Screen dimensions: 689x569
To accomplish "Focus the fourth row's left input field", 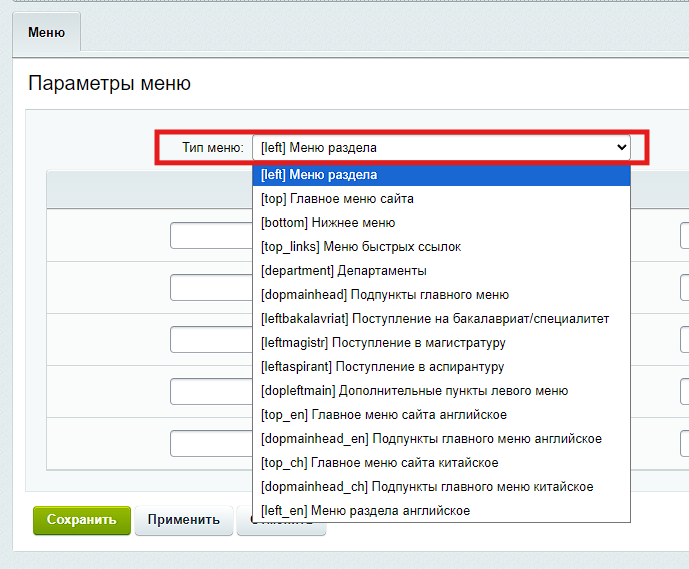I will point(212,391).
